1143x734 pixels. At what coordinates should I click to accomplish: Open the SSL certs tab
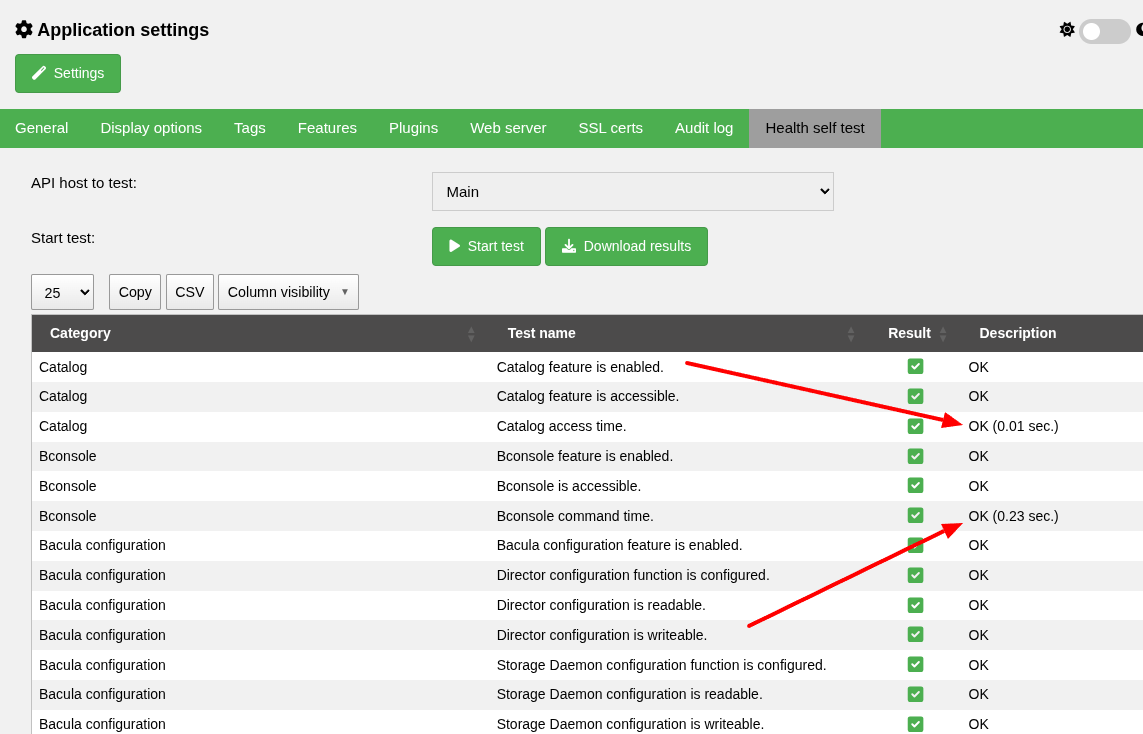(610, 128)
